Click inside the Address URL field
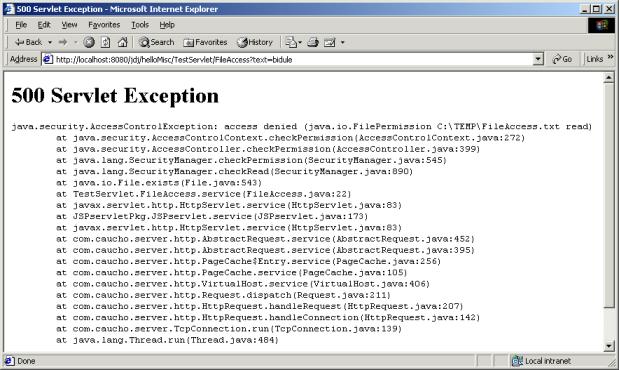 [293, 60]
